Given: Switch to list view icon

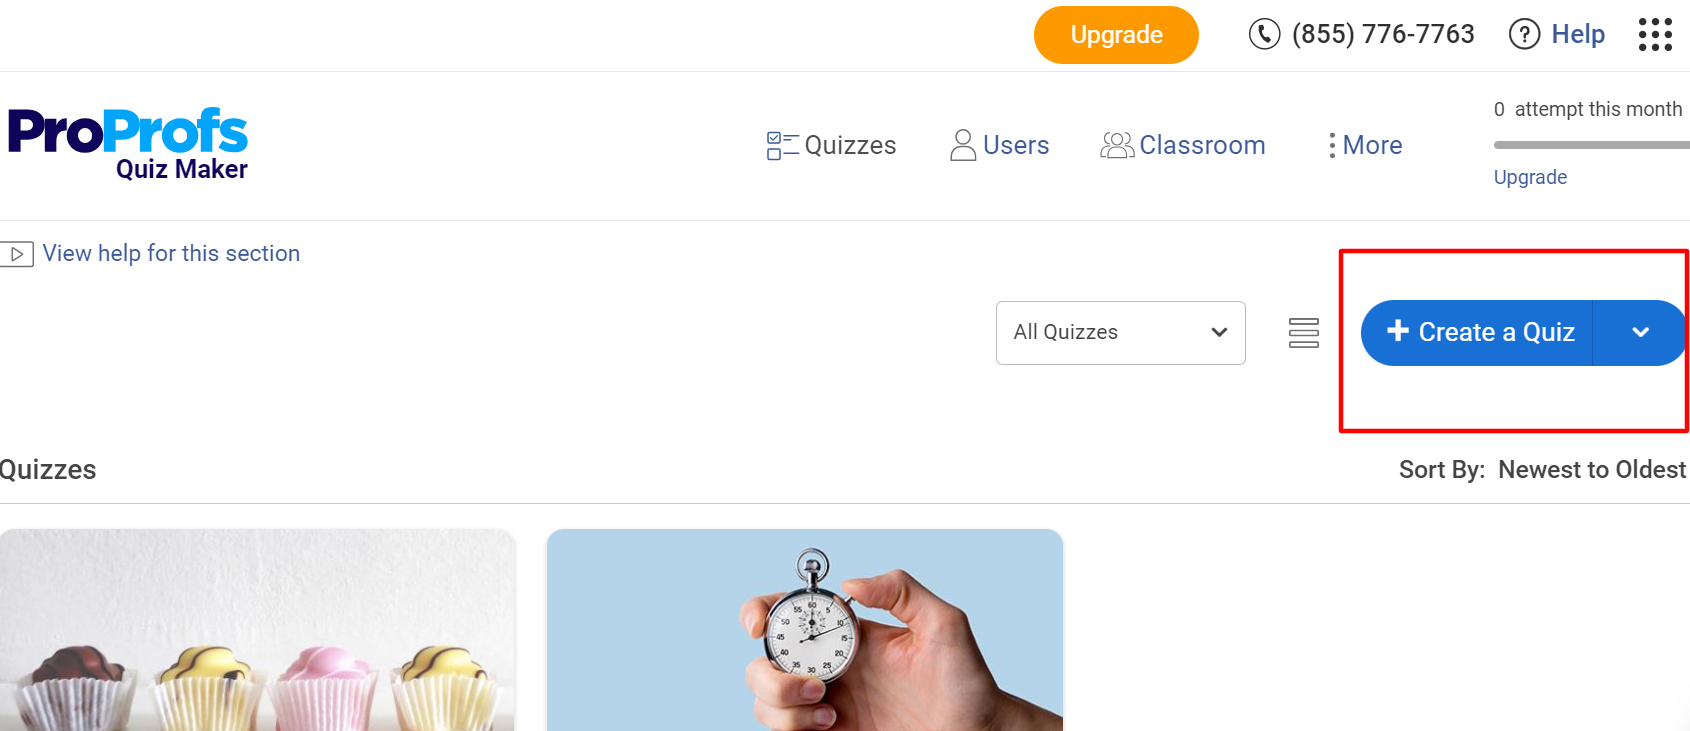Looking at the screenshot, I should click(x=1304, y=332).
